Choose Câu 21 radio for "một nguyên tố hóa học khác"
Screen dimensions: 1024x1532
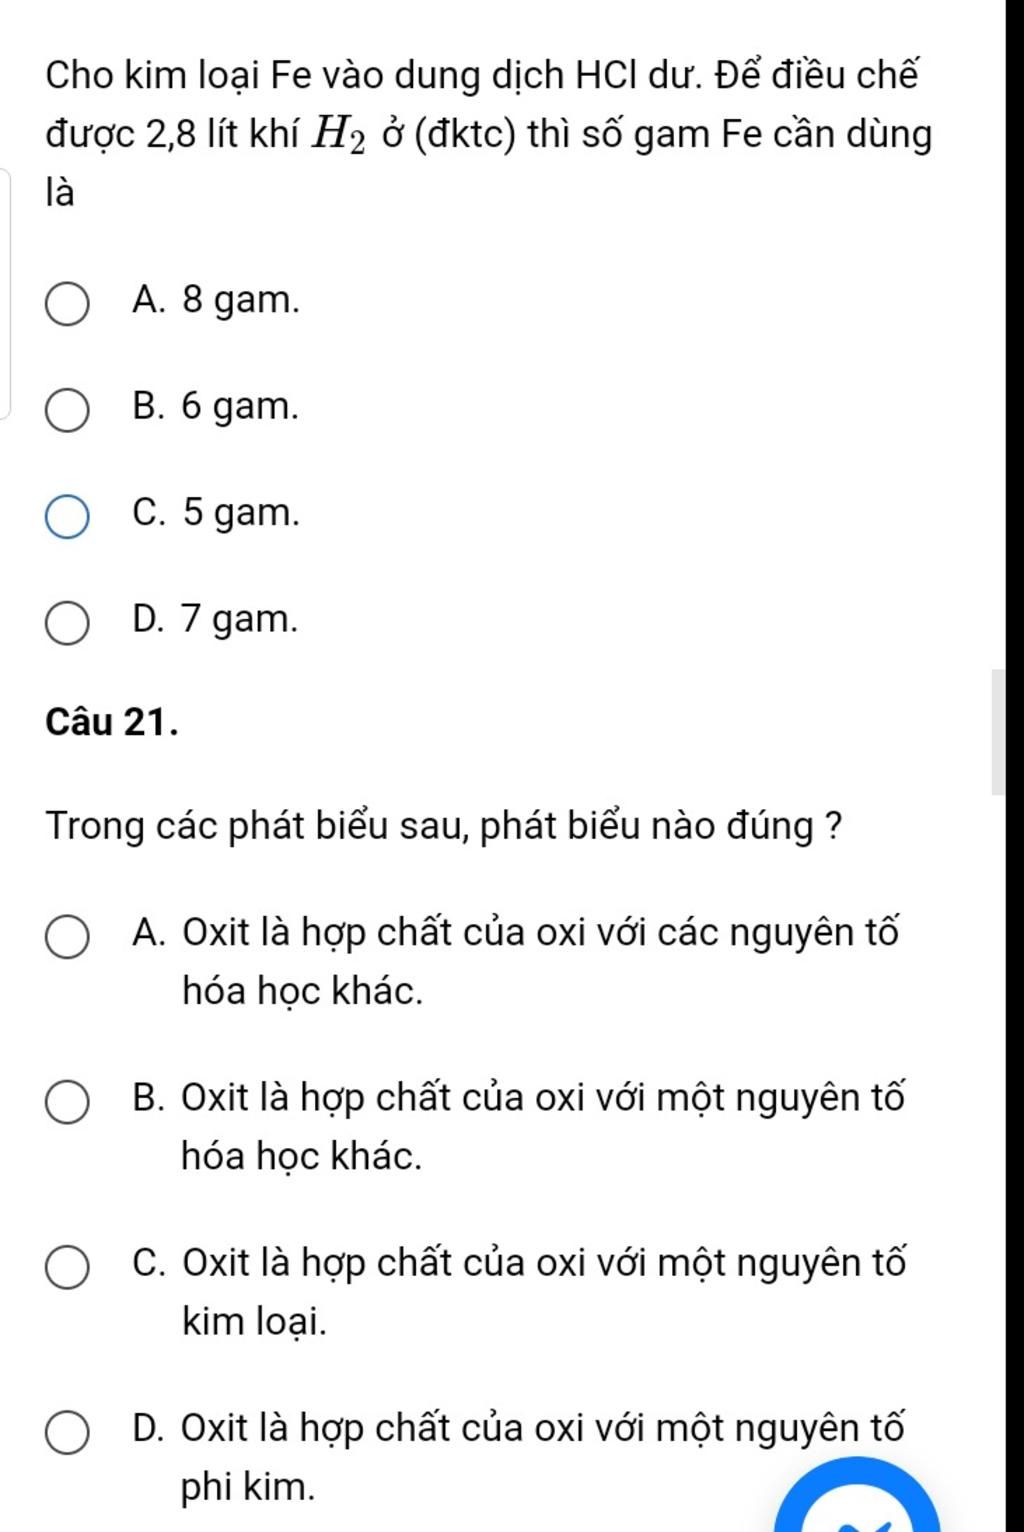click(67, 1103)
